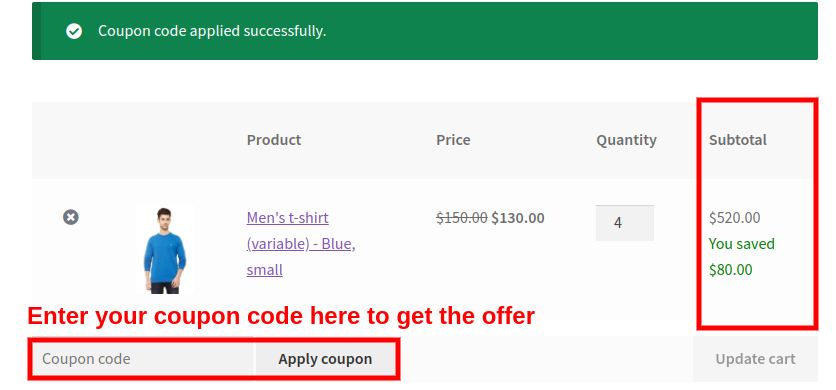Click the green $80.00 savings amount

[x=730, y=270]
